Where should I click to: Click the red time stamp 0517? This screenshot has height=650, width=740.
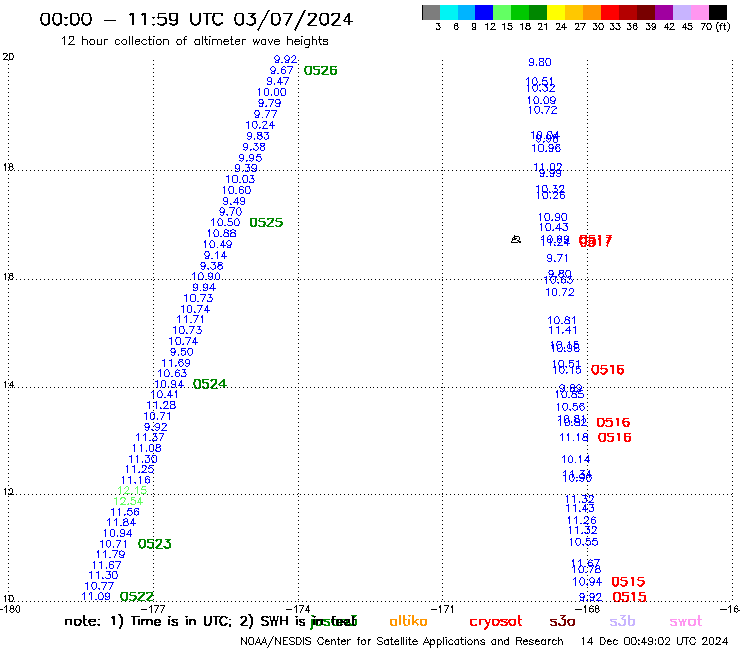pos(596,241)
